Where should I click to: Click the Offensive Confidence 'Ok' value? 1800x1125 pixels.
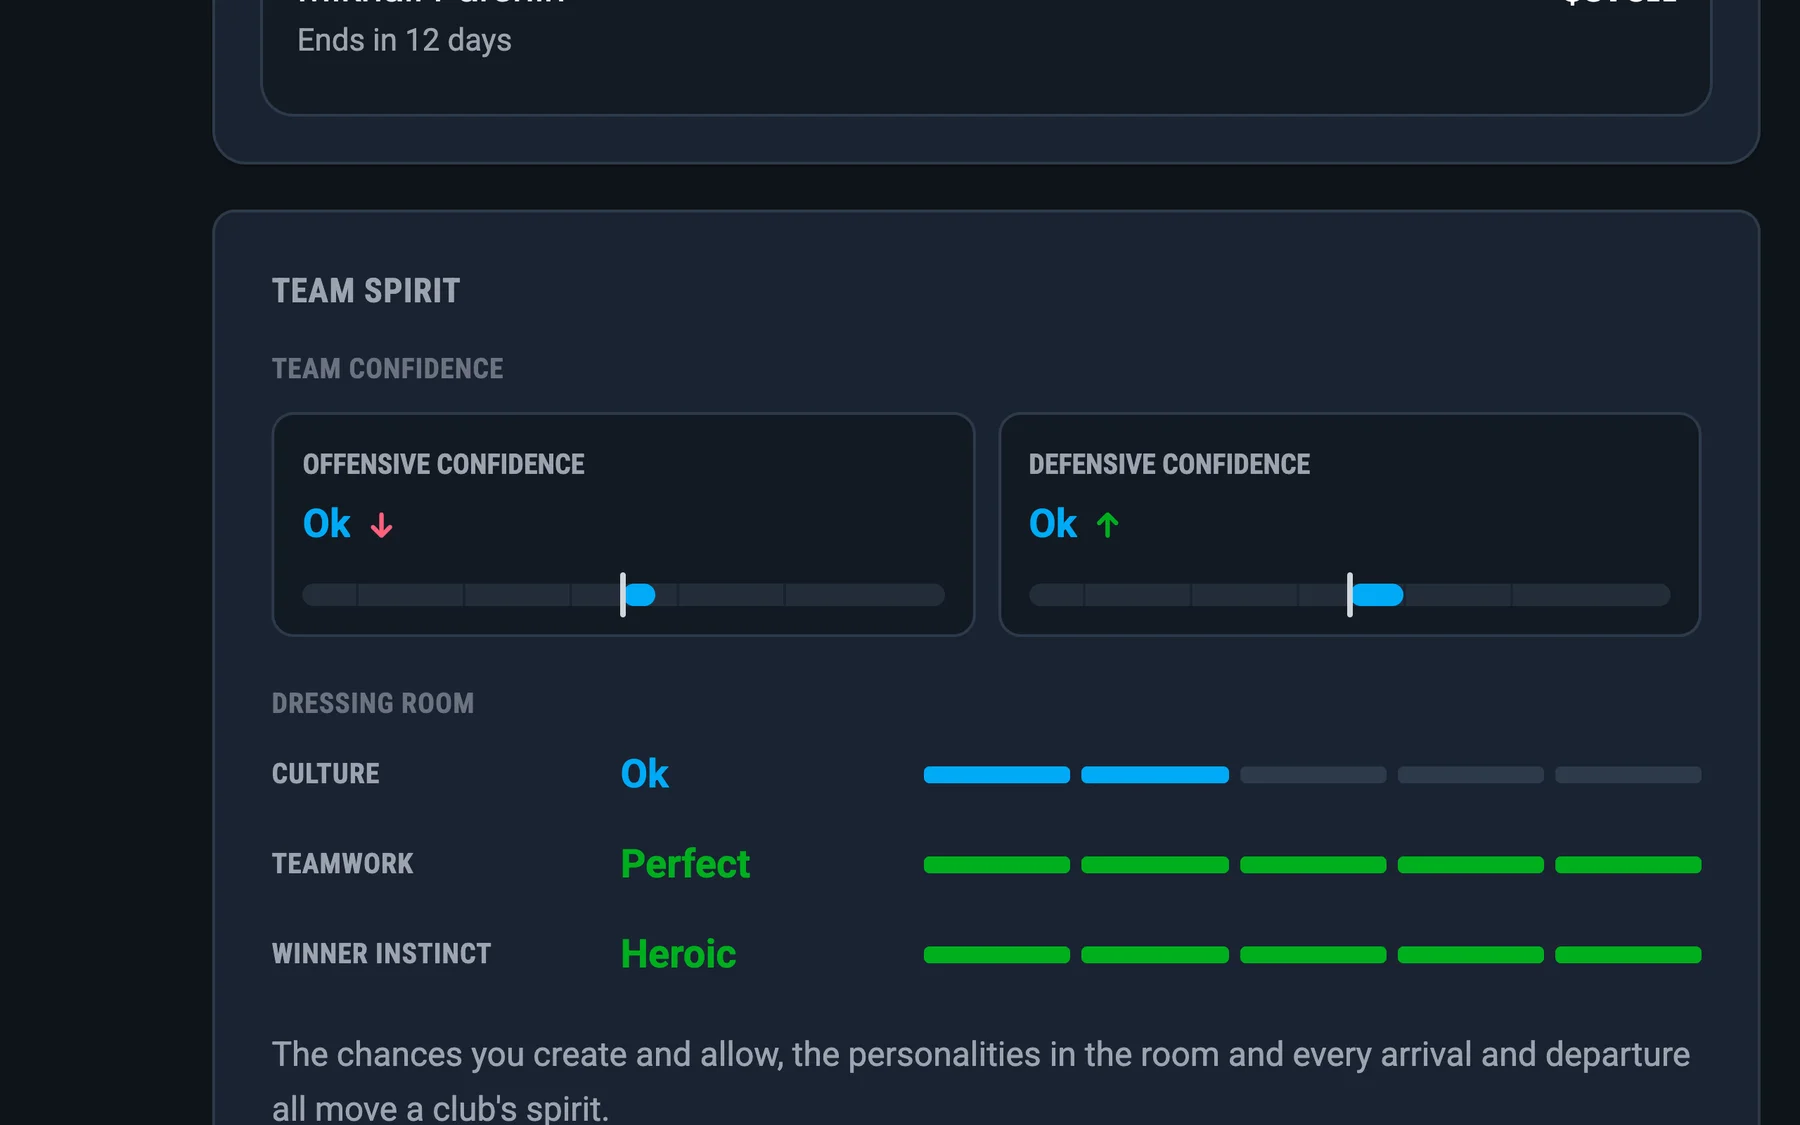point(326,524)
